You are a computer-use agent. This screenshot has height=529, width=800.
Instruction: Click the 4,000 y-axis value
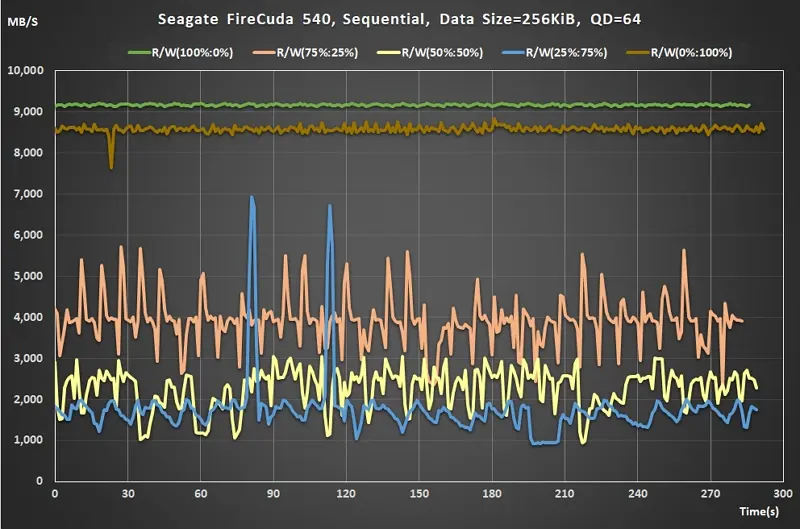[x=29, y=317]
